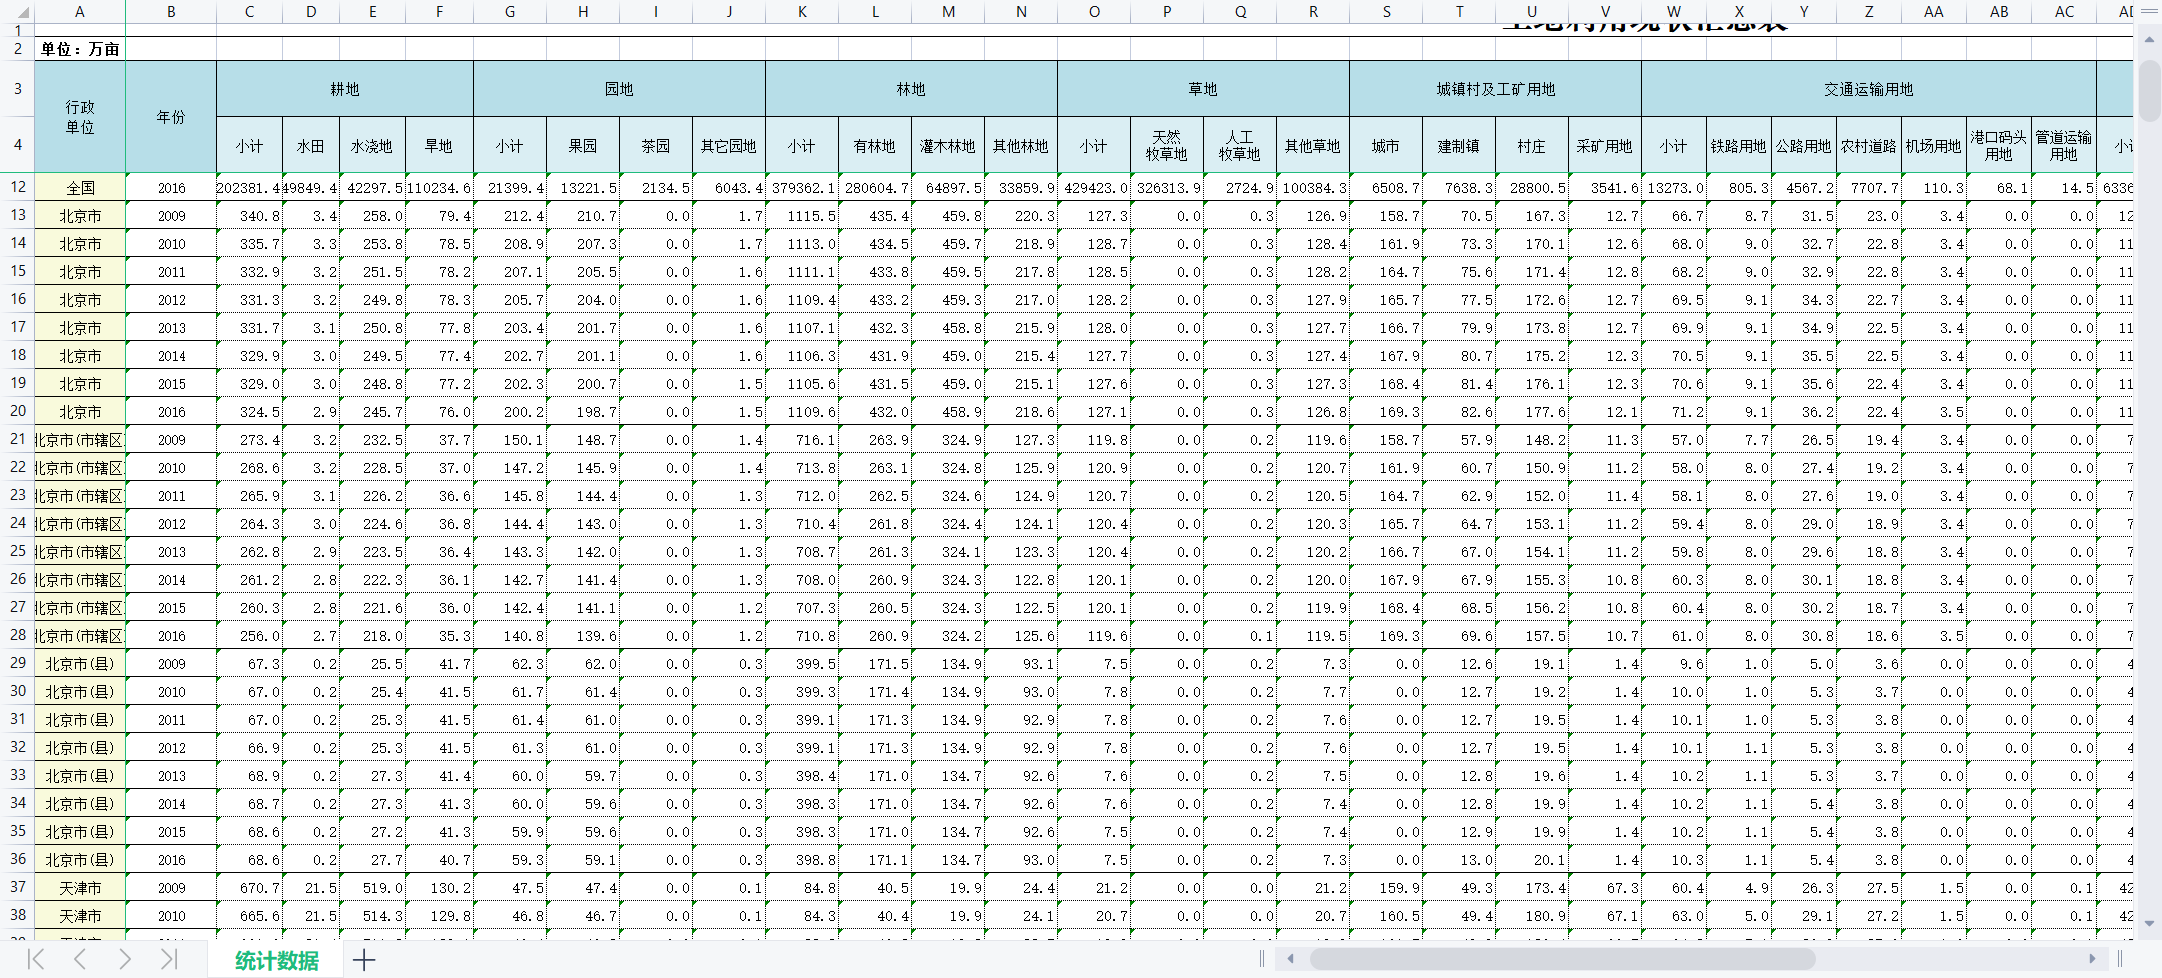The image size is (2162, 978).
Task: Click the 交通运输用地 header cell
Action: [x=1868, y=89]
